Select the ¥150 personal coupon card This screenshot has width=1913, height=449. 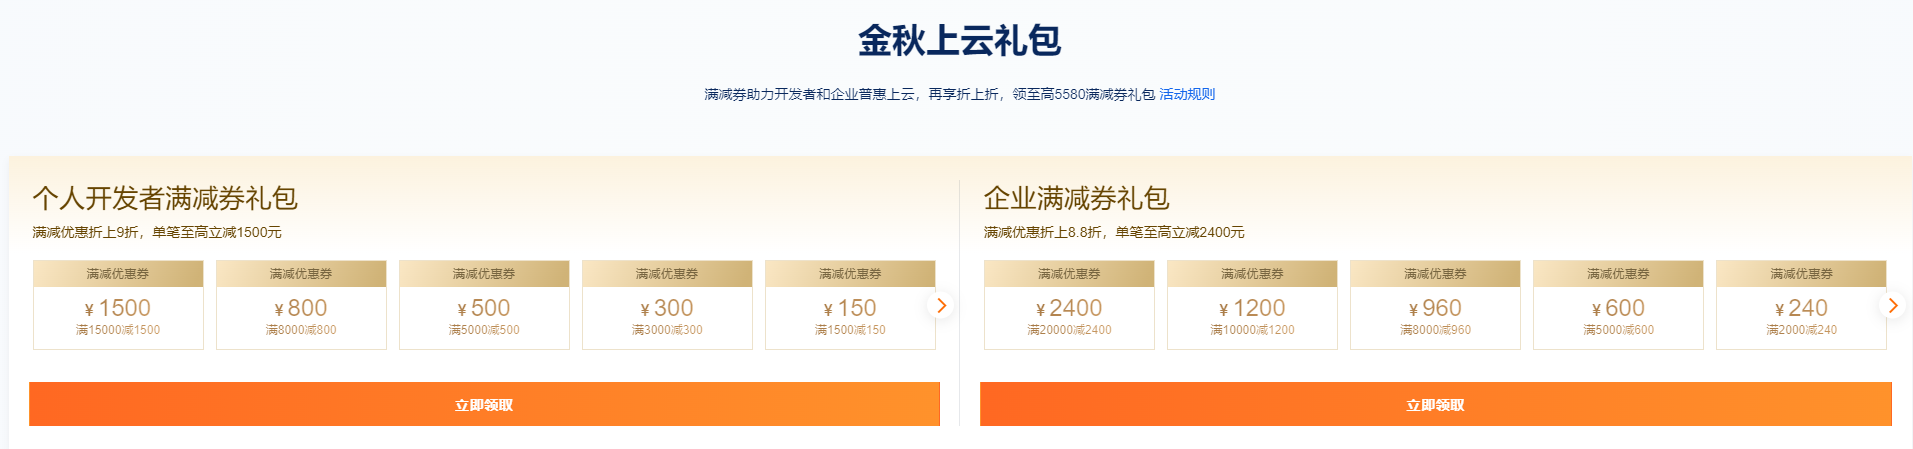pos(850,307)
